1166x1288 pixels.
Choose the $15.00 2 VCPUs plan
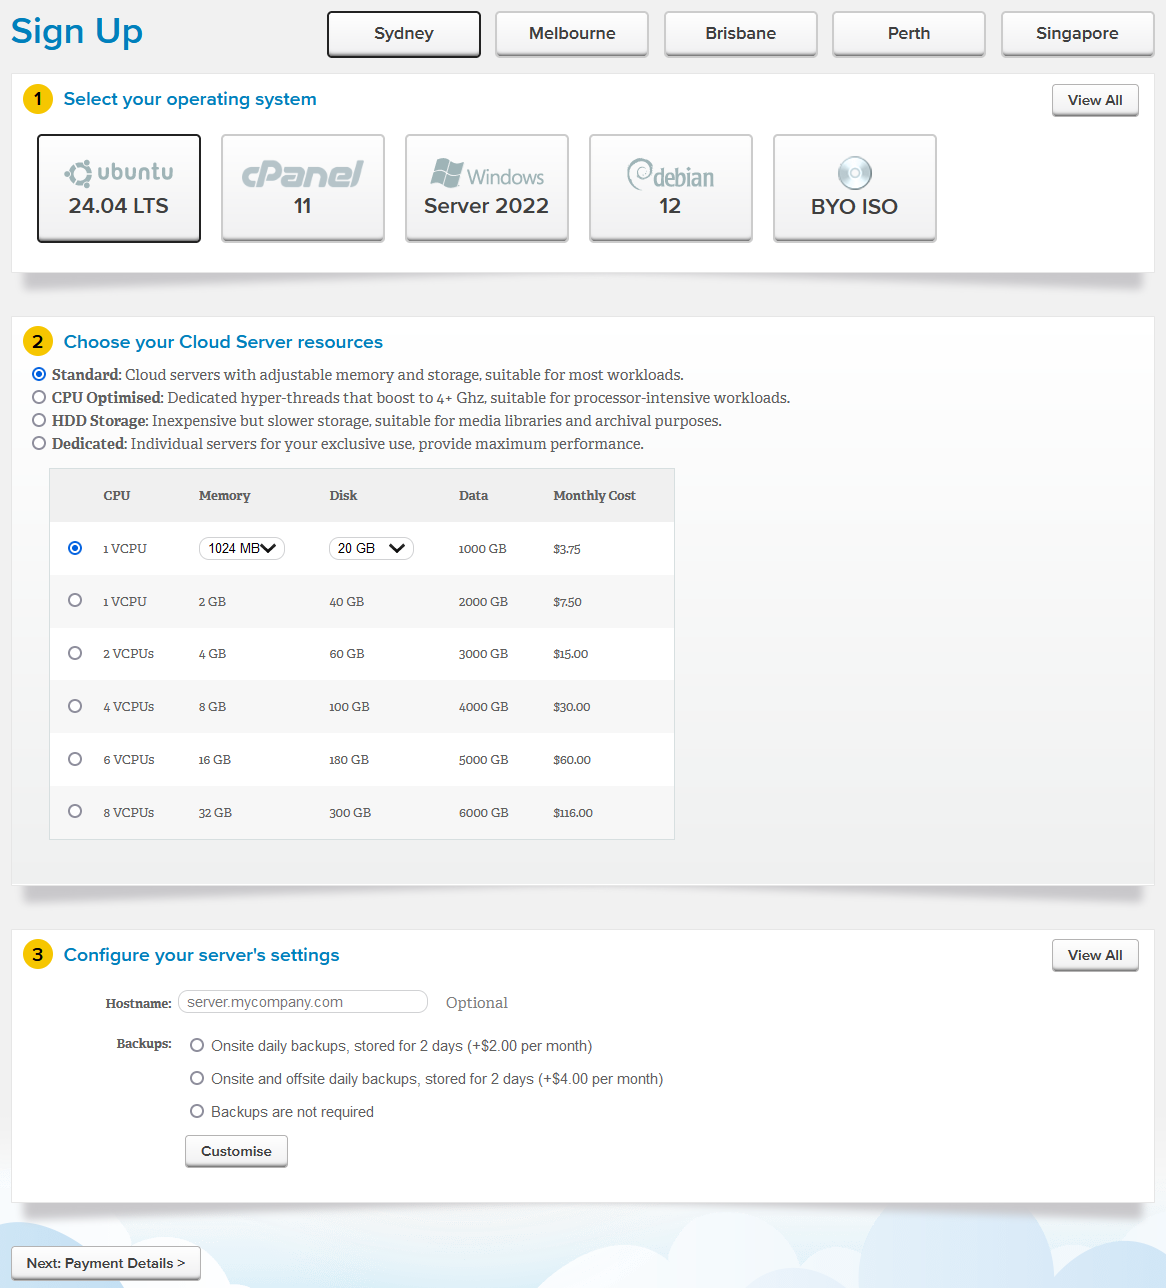pos(75,653)
